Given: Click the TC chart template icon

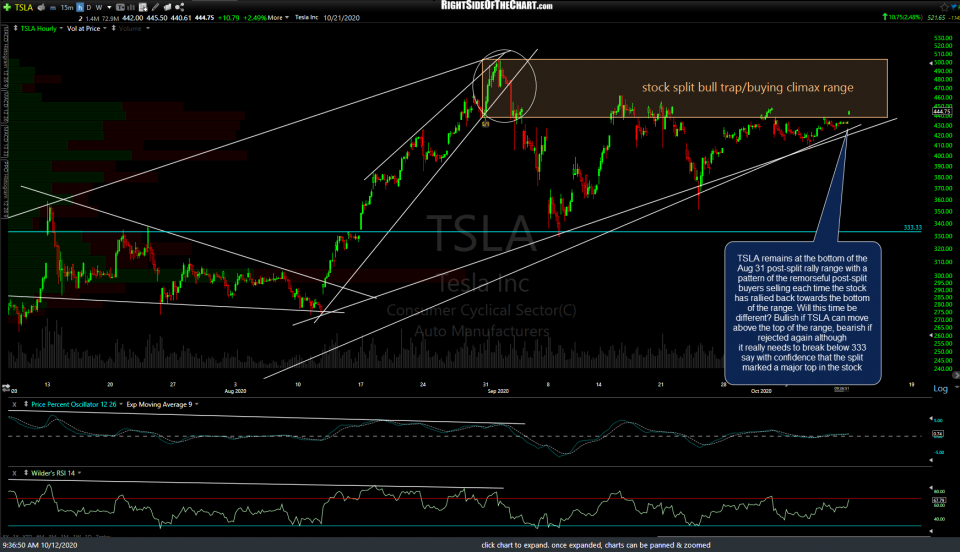Looking at the screenshot, I should 120,7.
